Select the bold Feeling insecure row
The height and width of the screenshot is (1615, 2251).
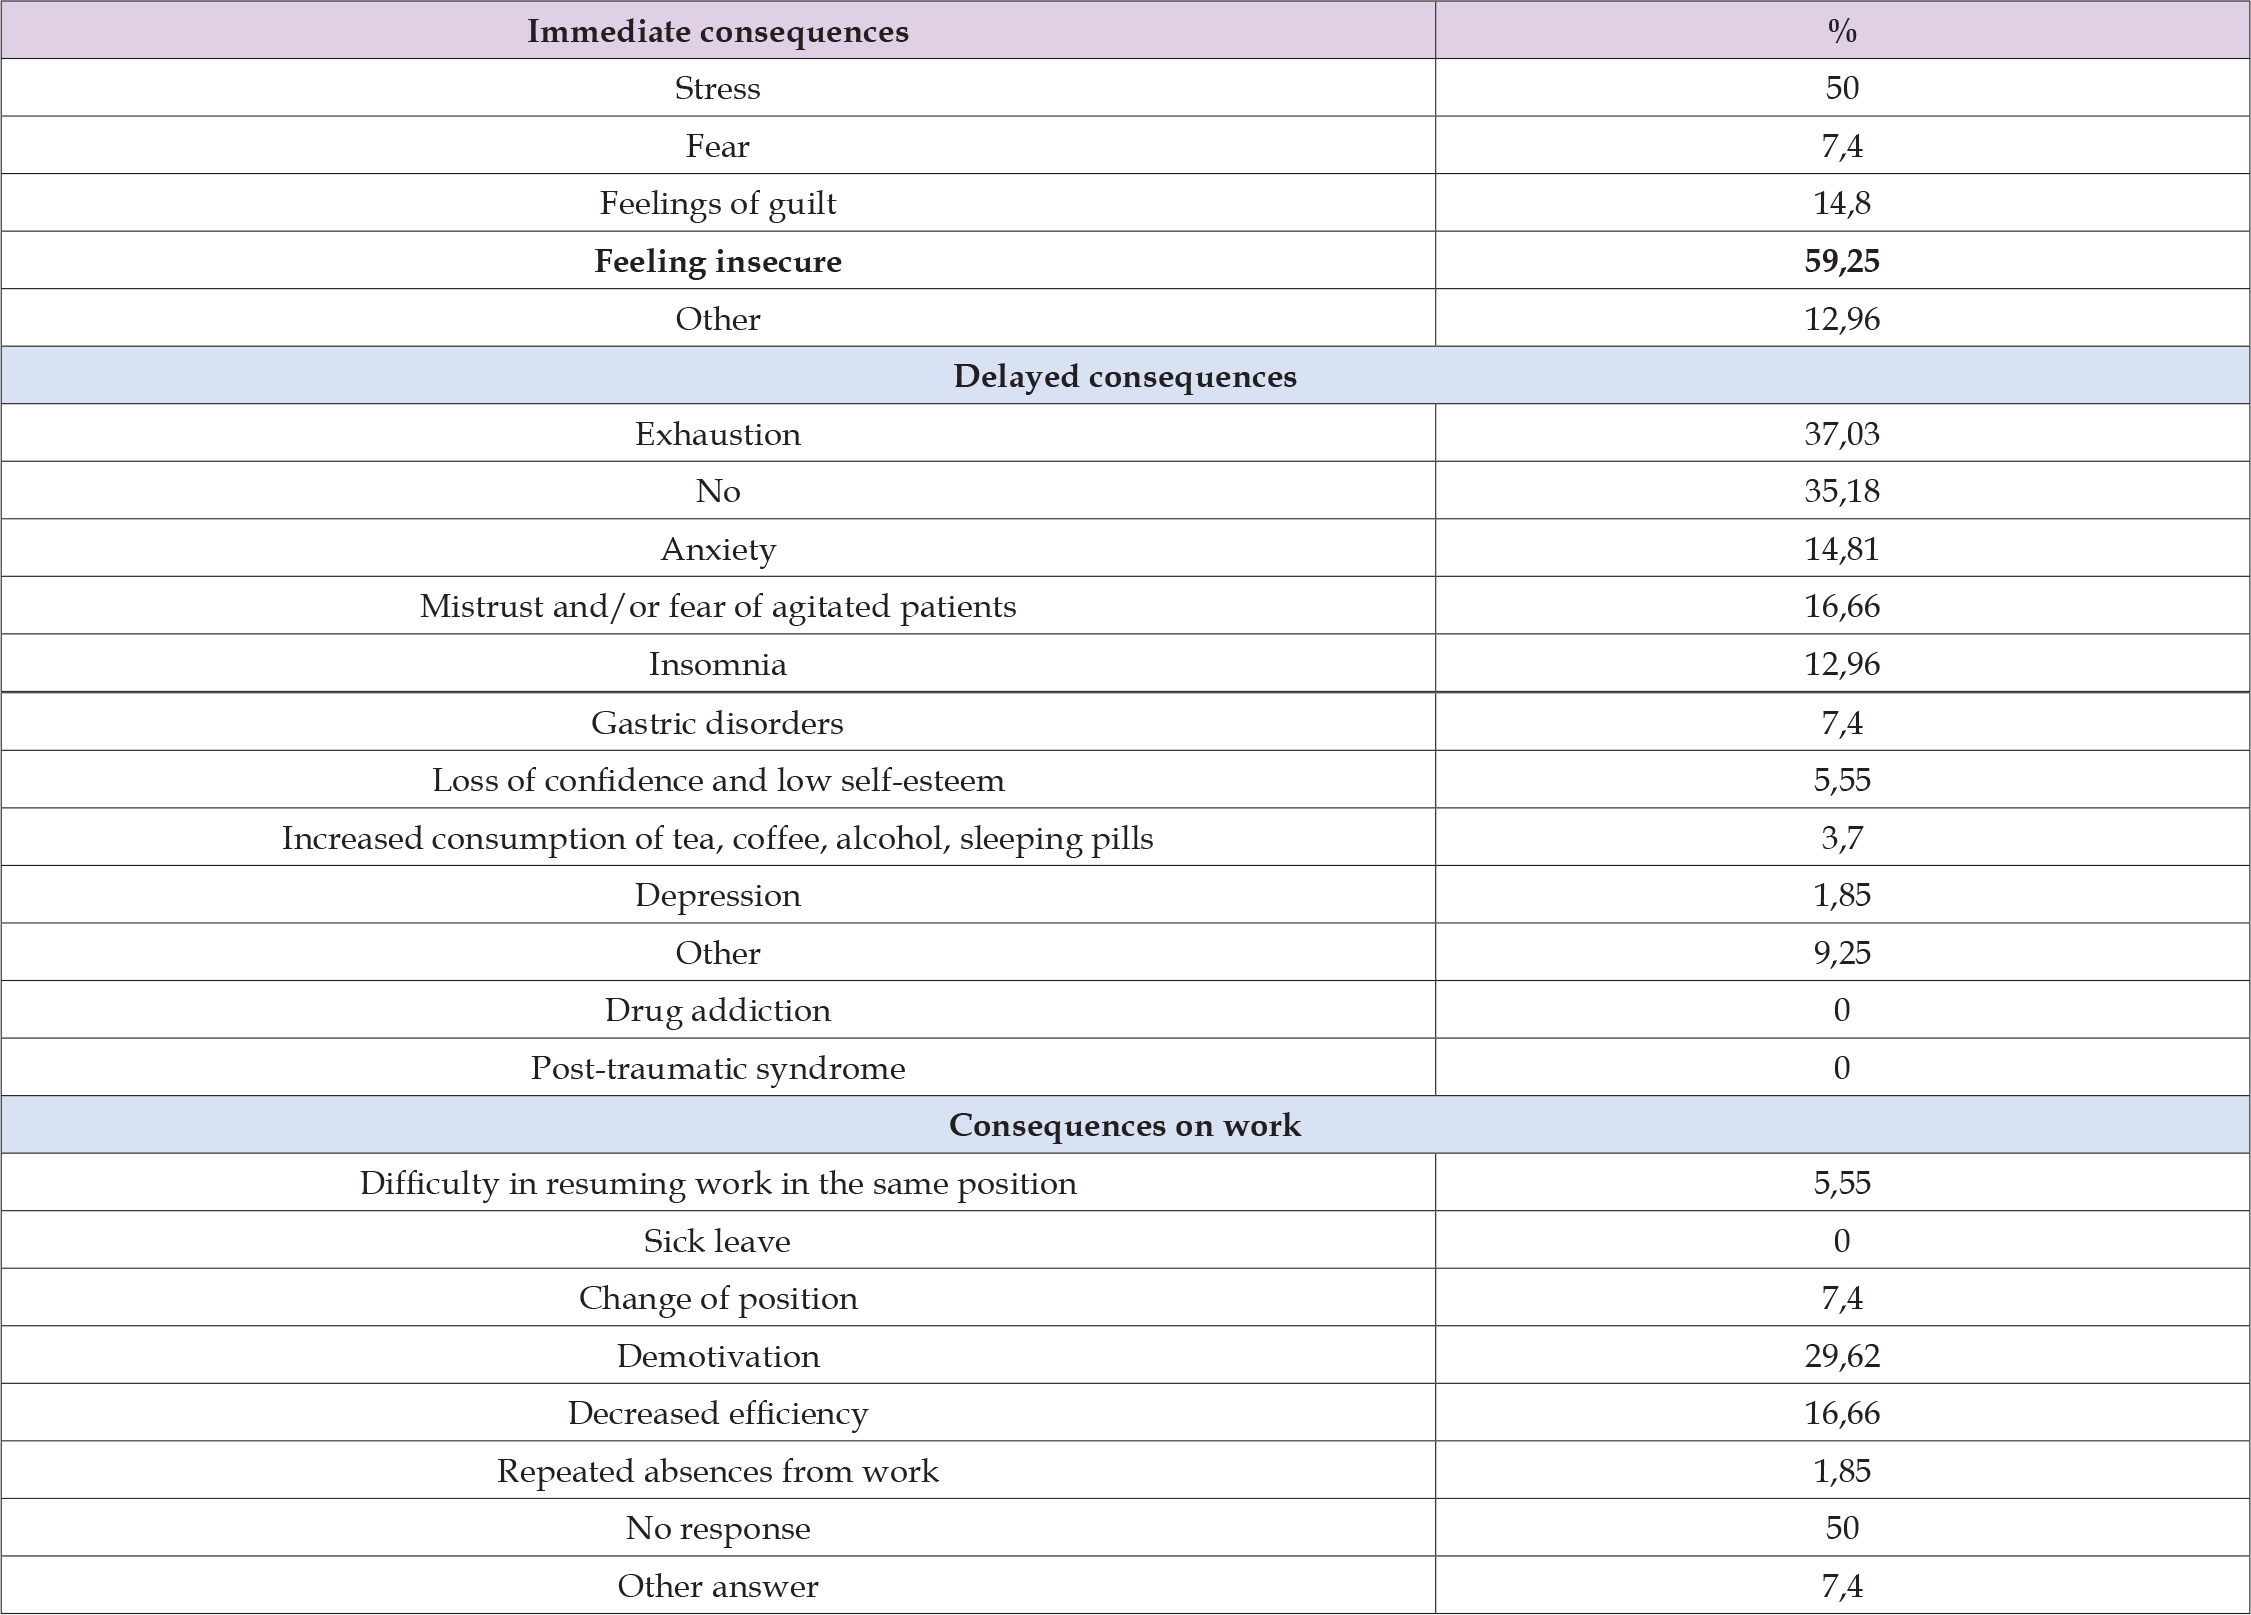717,261
